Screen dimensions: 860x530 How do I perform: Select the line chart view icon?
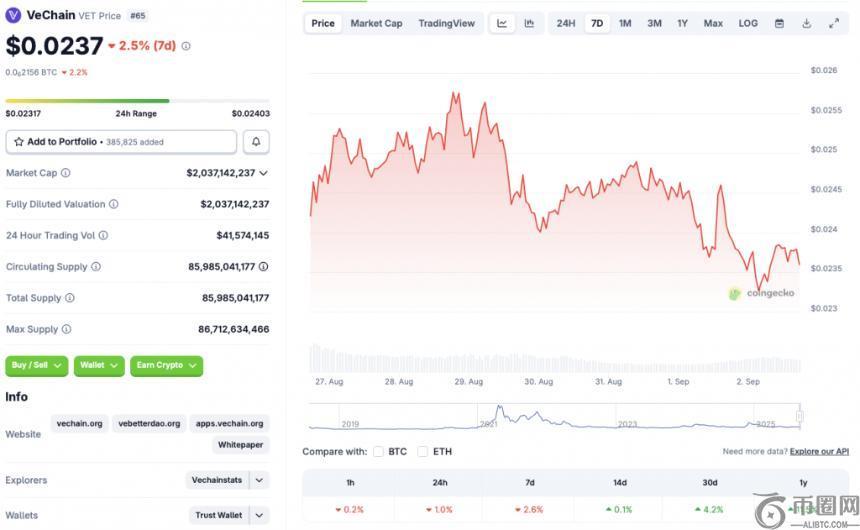502,23
